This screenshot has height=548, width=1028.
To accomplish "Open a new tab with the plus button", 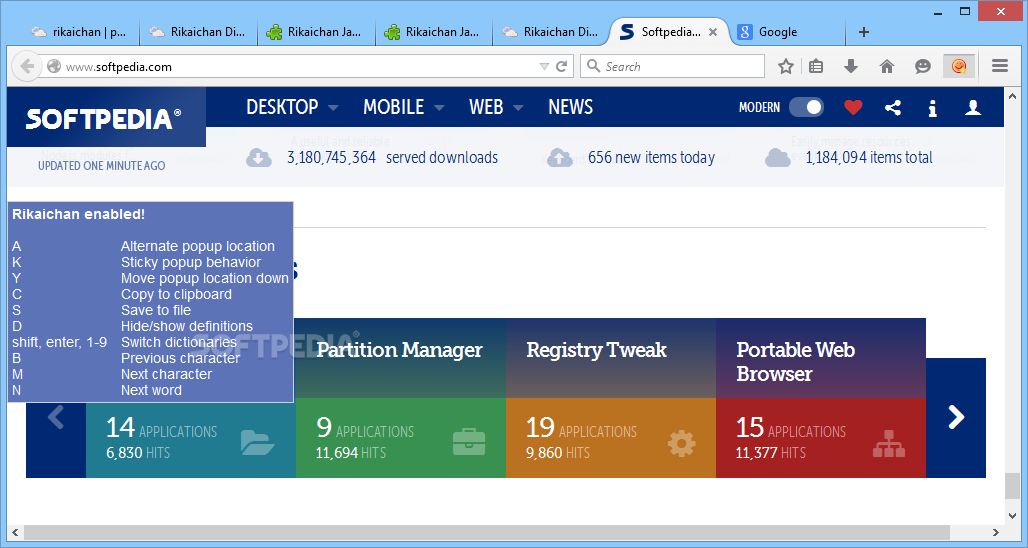I will click(x=864, y=31).
